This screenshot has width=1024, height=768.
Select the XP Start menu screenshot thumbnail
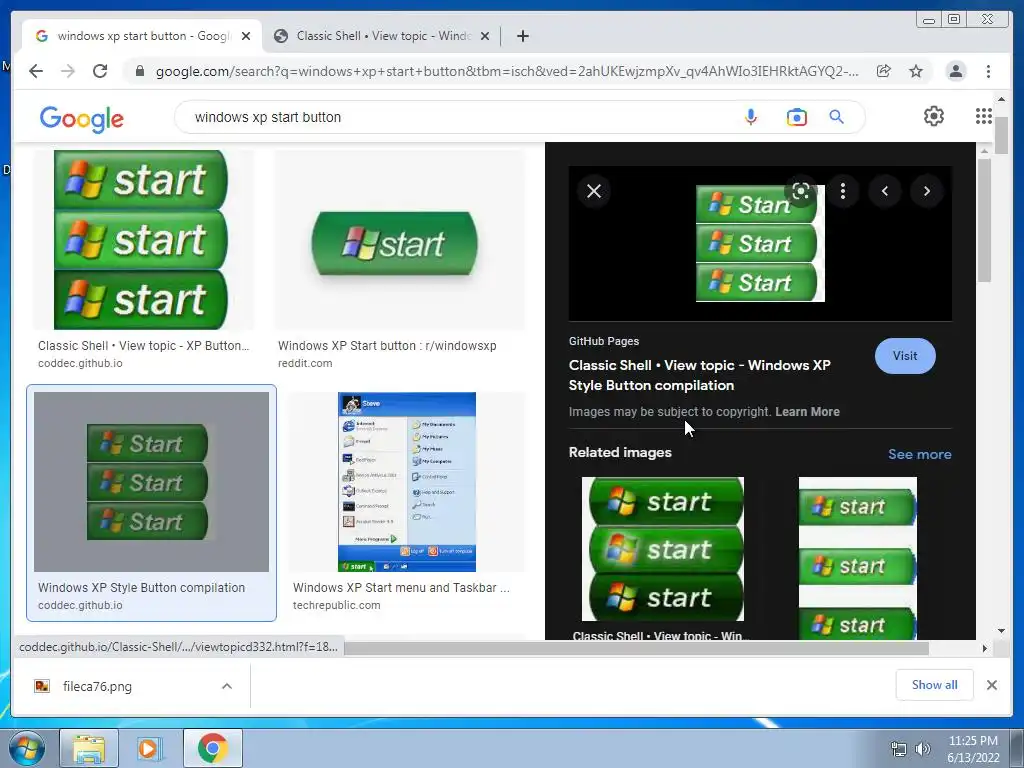(407, 482)
